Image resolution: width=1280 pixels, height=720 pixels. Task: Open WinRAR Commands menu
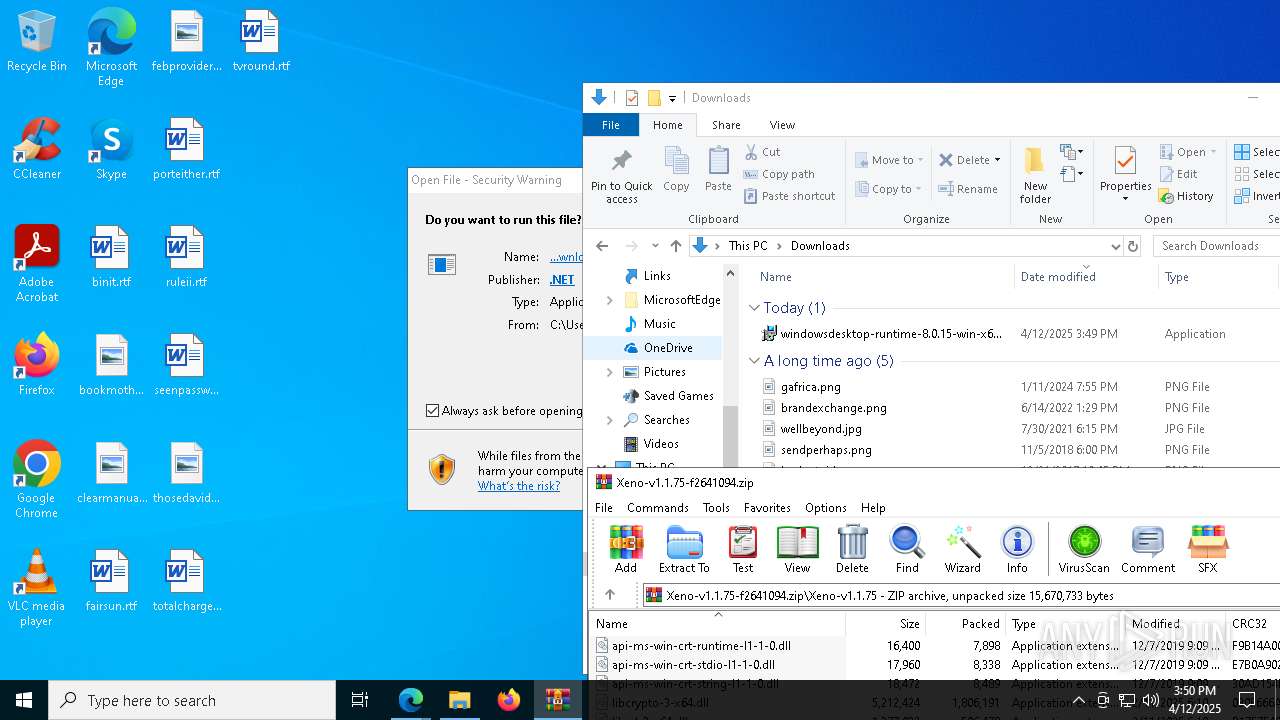tap(657, 508)
